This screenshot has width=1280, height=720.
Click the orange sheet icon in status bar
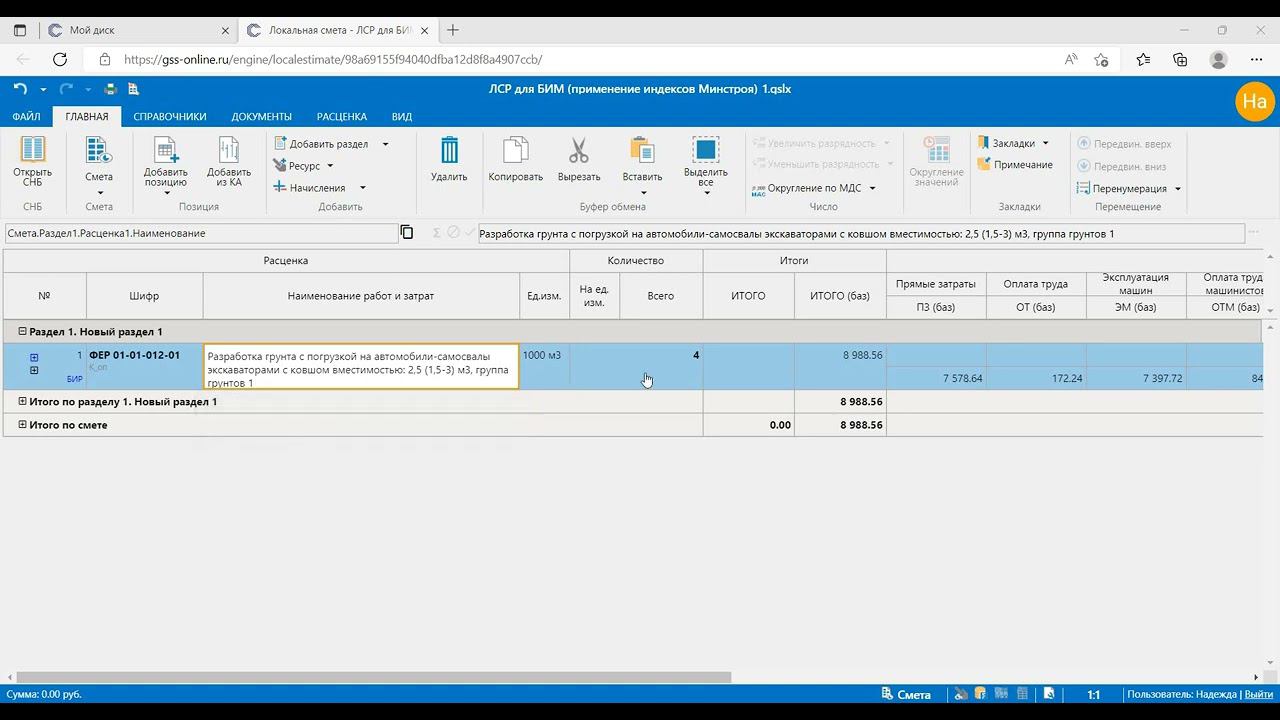click(x=980, y=694)
